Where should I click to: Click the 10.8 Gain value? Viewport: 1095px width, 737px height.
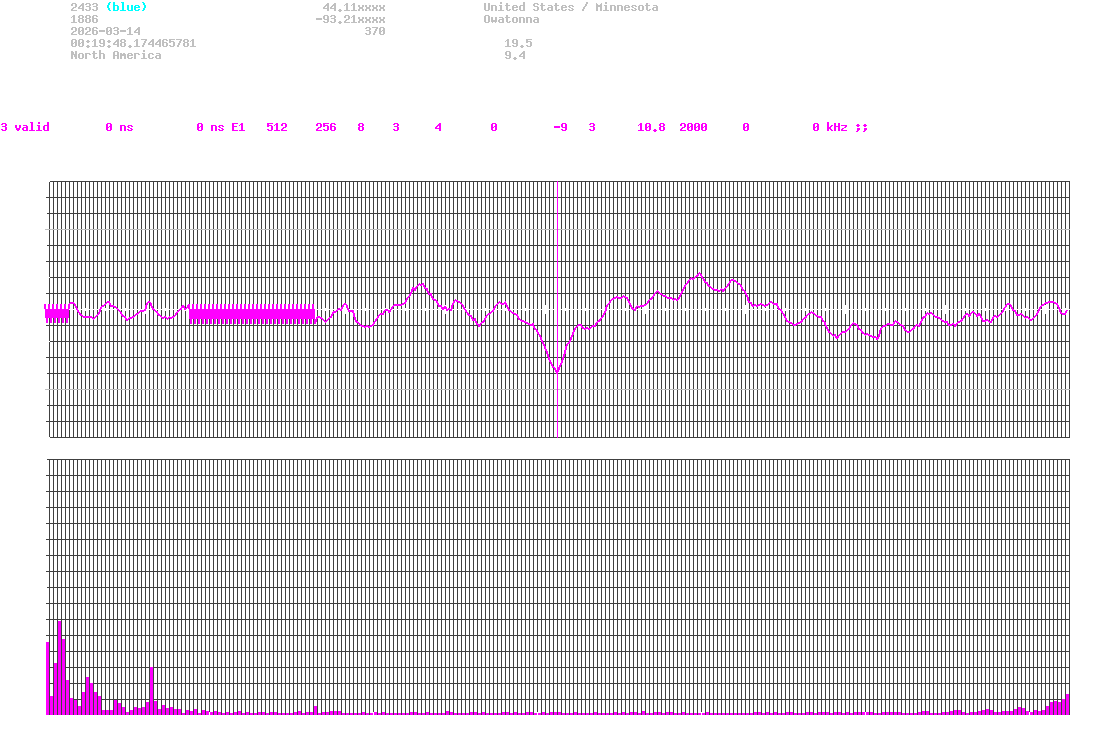click(650, 127)
